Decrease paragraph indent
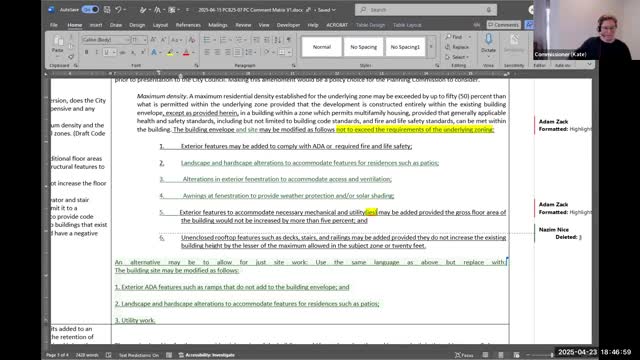 pyautogui.click(x=256, y=40)
